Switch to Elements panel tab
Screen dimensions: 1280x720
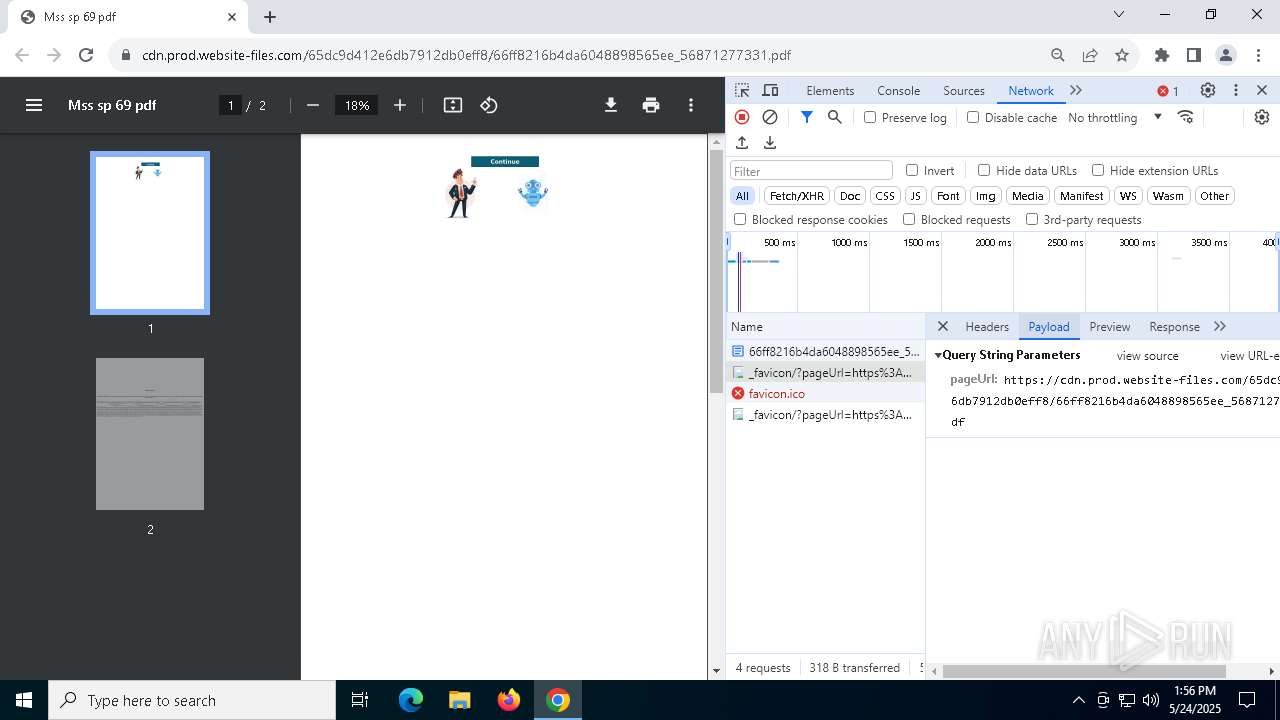point(830,90)
